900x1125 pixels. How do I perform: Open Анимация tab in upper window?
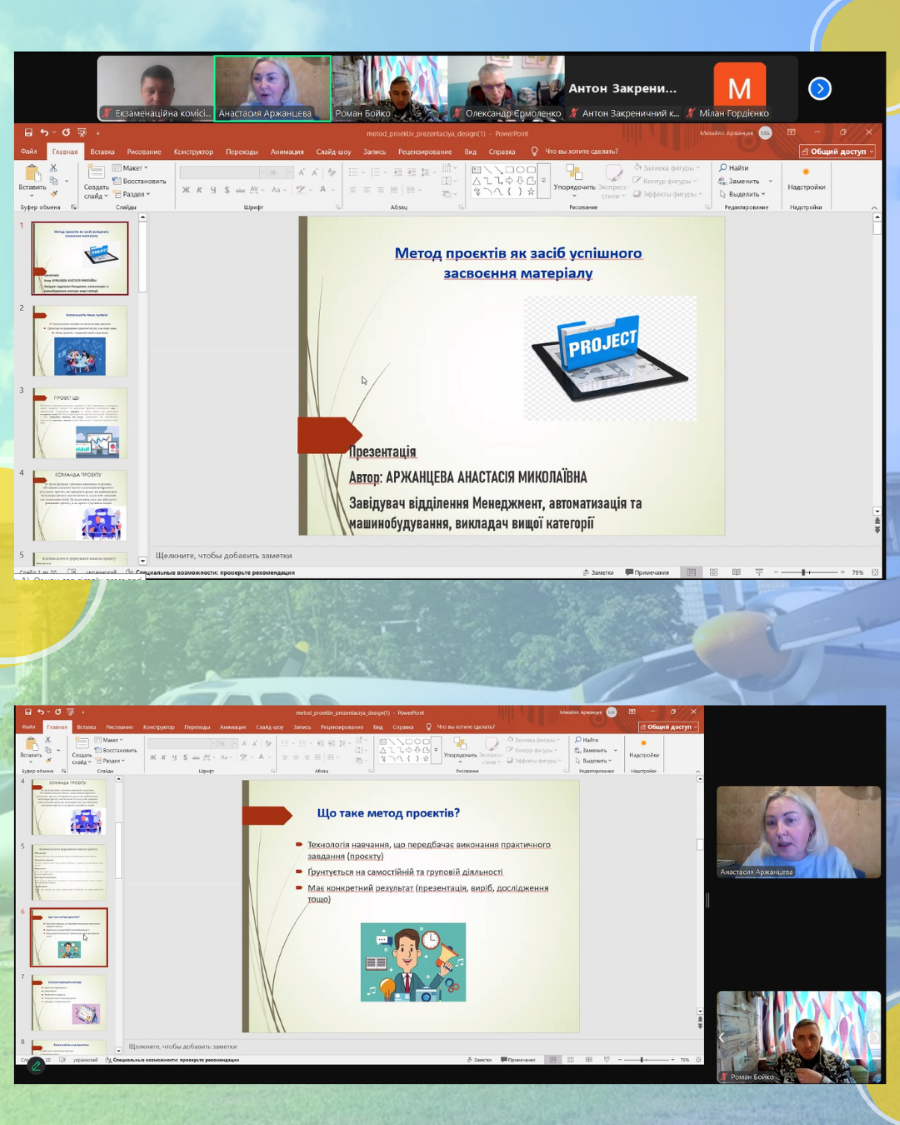click(x=287, y=152)
